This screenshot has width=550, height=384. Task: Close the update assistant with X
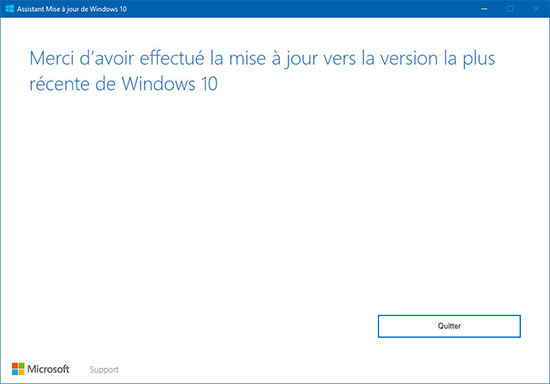(x=536, y=9)
